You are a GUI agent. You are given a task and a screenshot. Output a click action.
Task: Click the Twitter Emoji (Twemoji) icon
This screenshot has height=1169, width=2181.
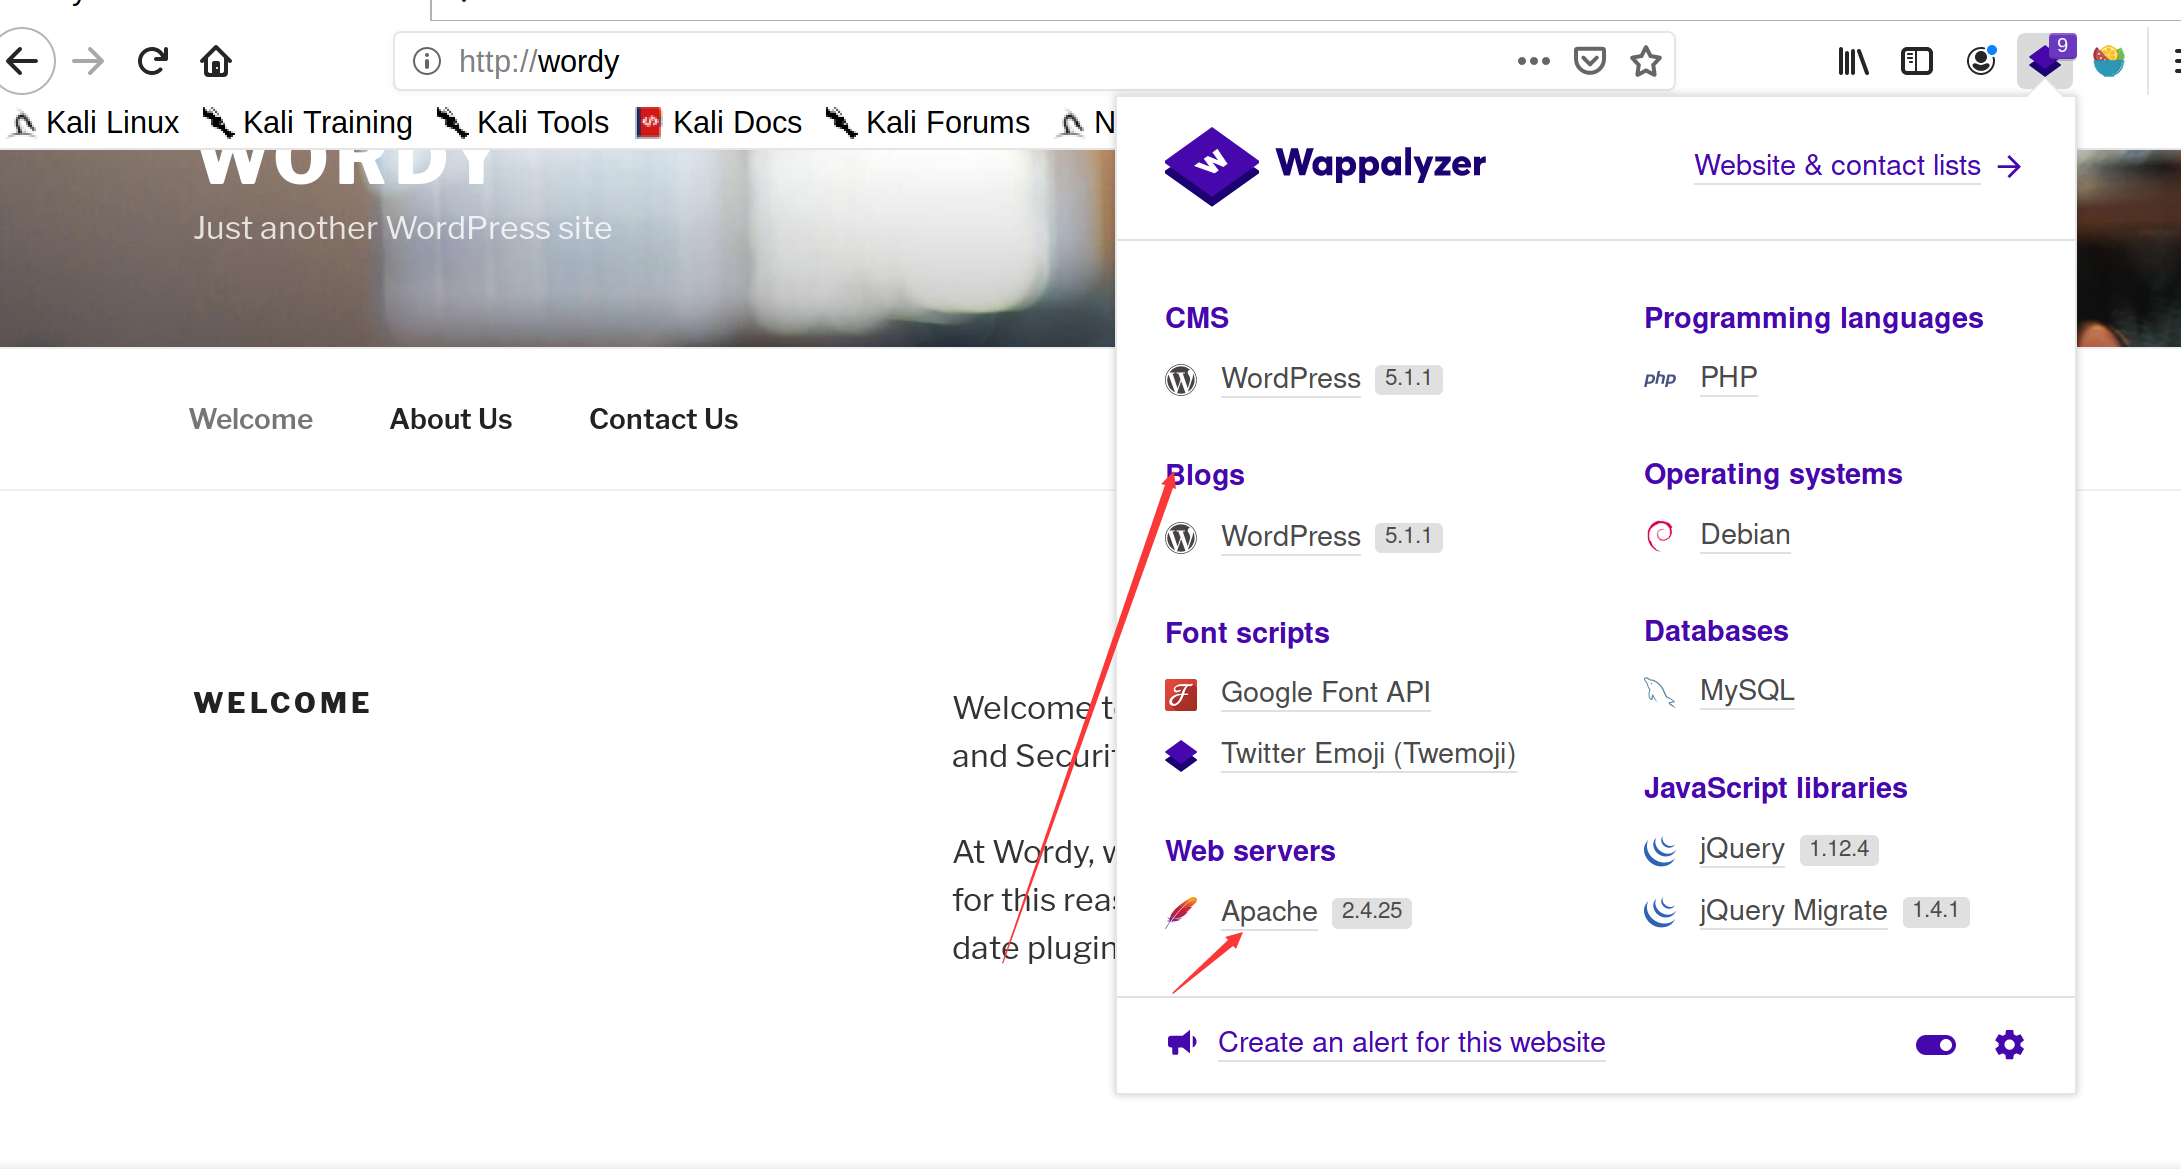point(1181,755)
